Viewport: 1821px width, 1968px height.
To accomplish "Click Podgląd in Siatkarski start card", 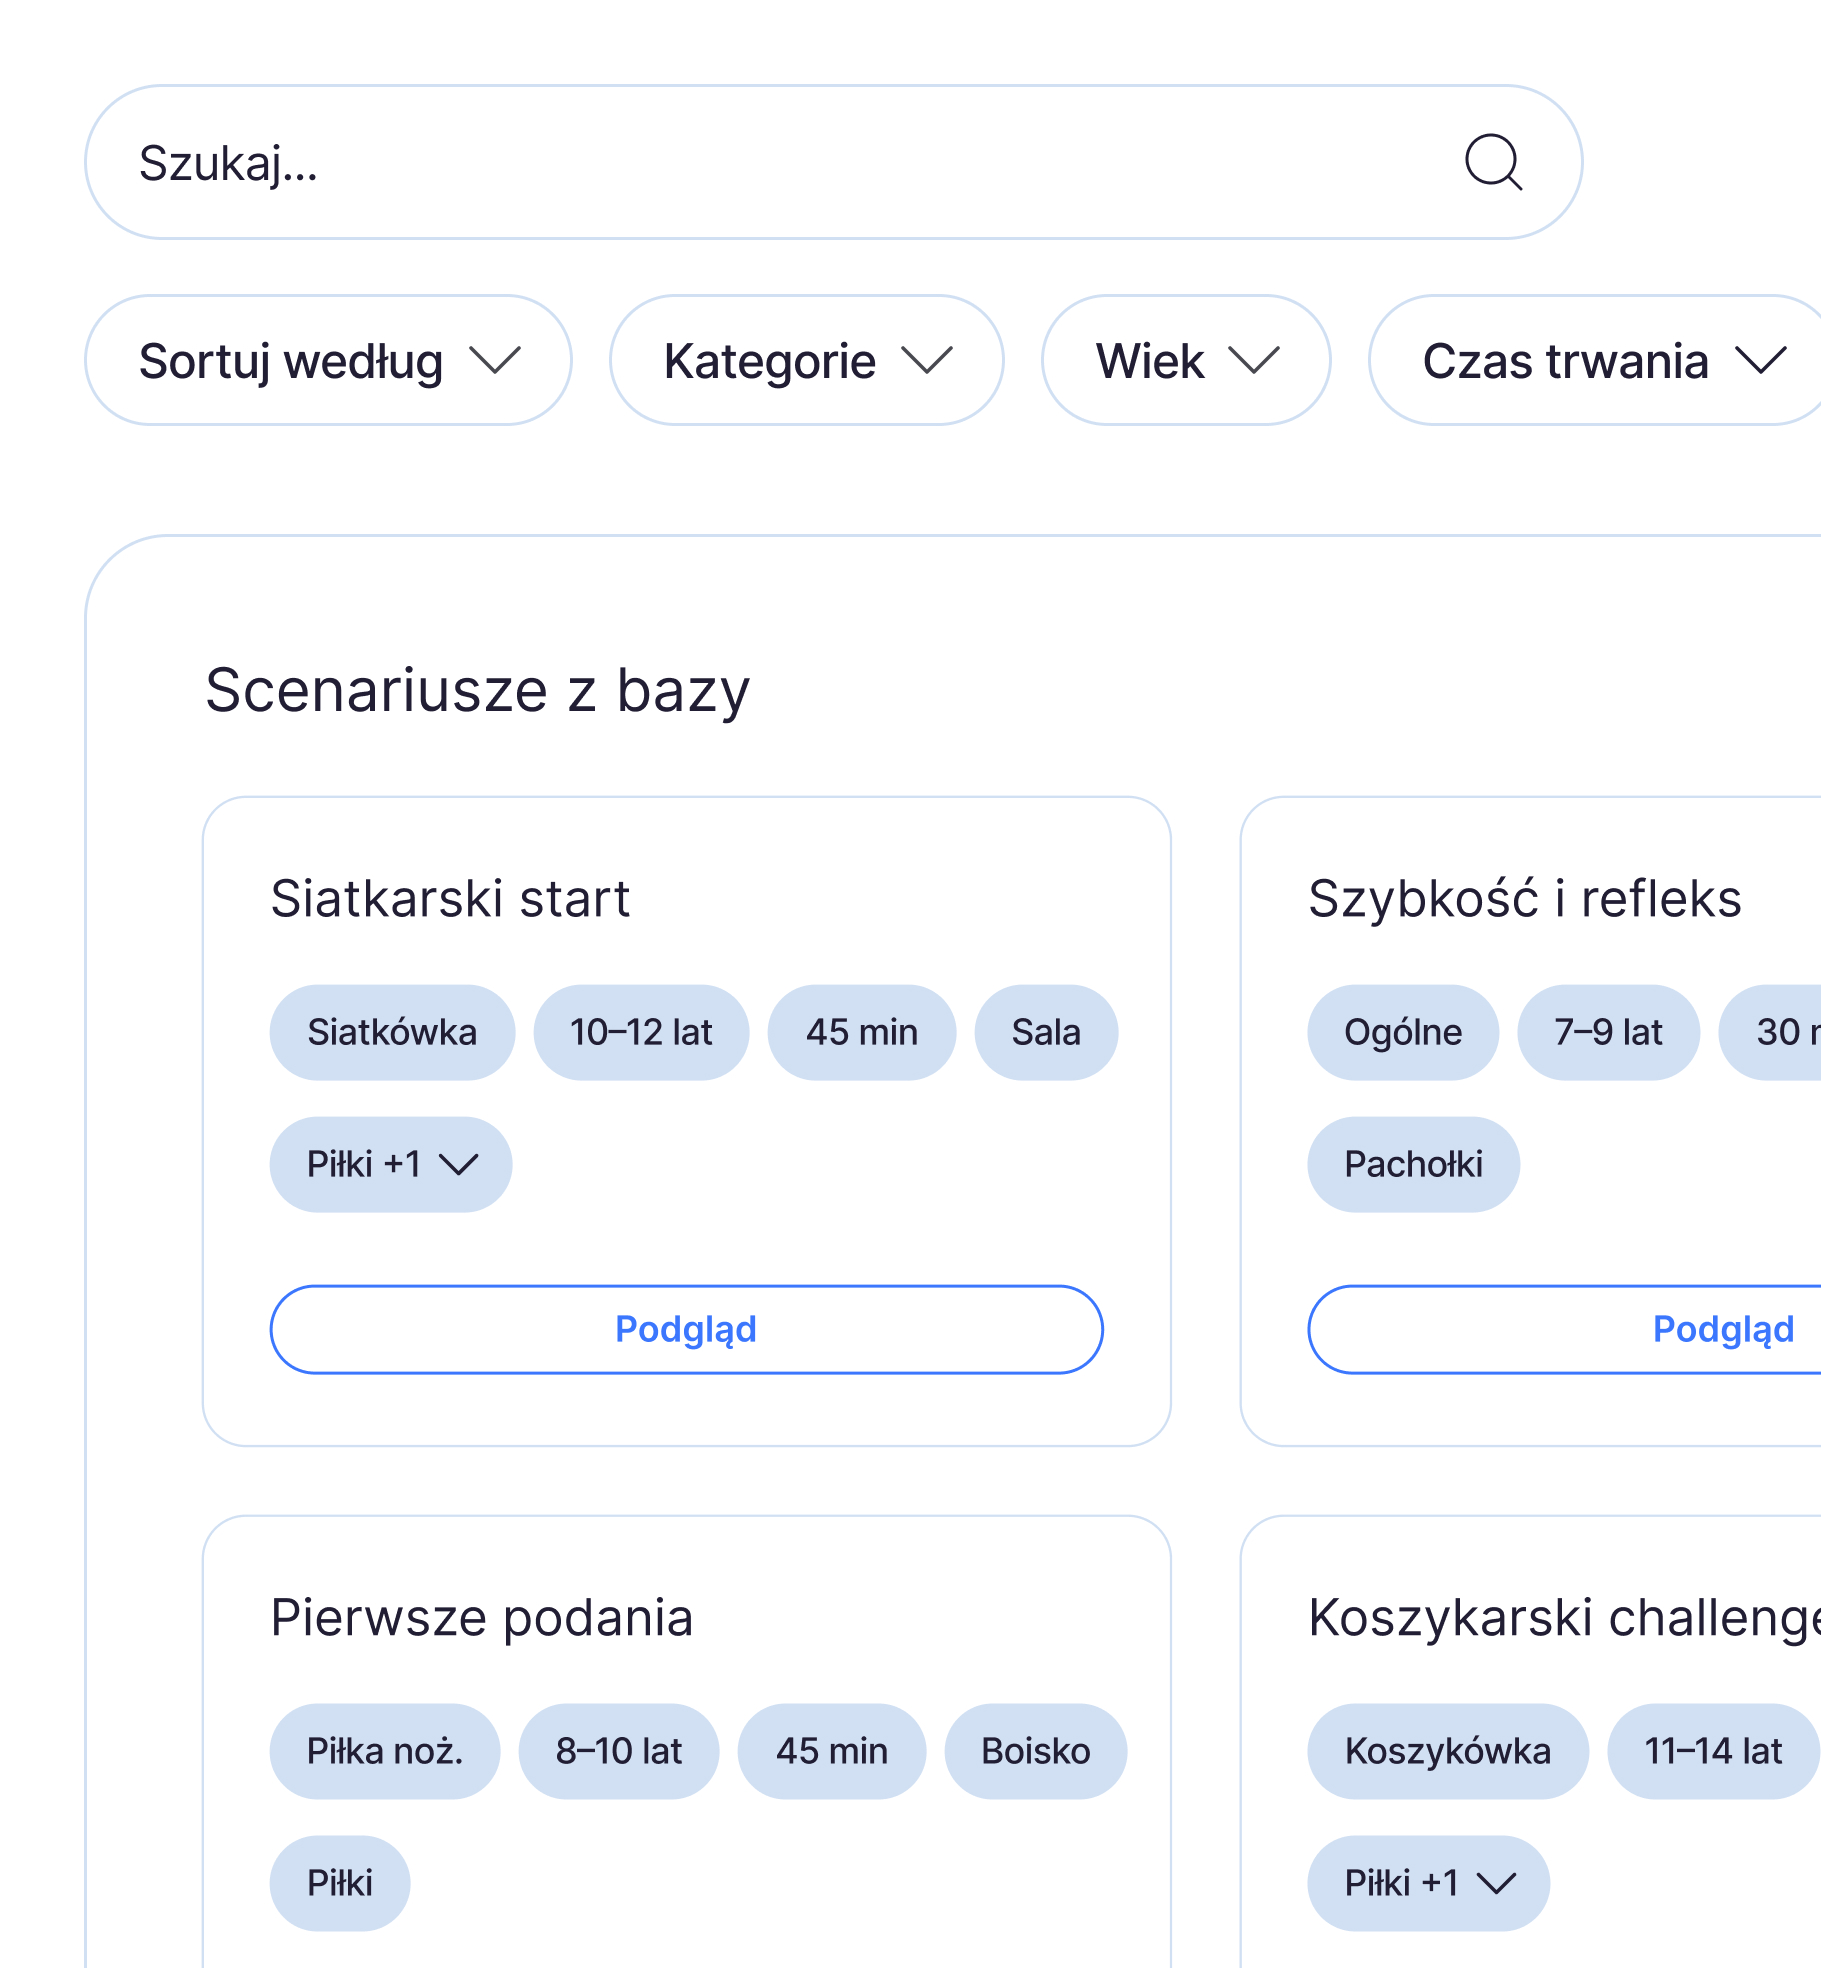I will click(686, 1329).
